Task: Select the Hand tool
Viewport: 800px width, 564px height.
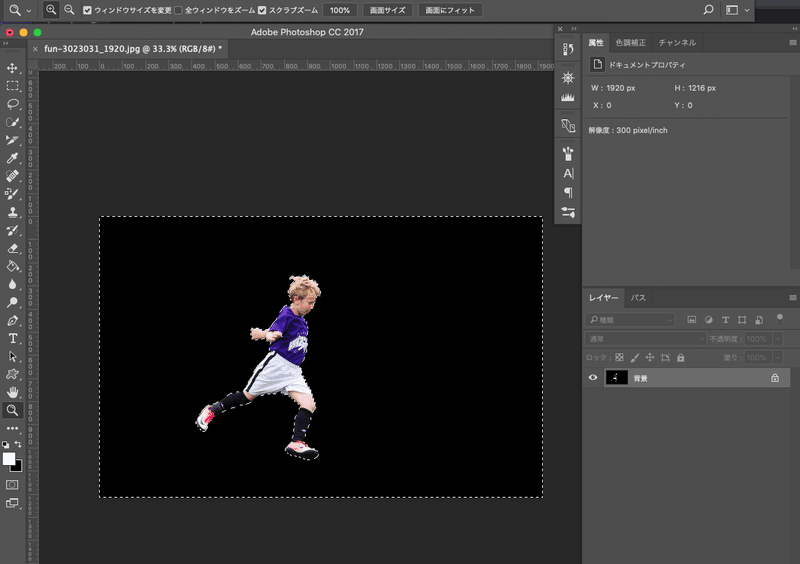Action: click(x=12, y=392)
